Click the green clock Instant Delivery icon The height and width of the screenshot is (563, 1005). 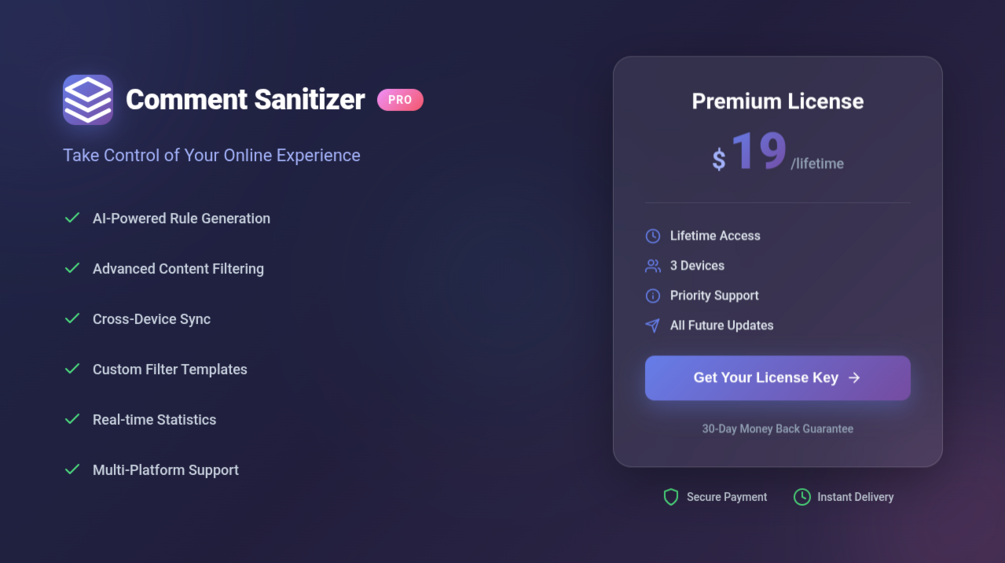[802, 497]
